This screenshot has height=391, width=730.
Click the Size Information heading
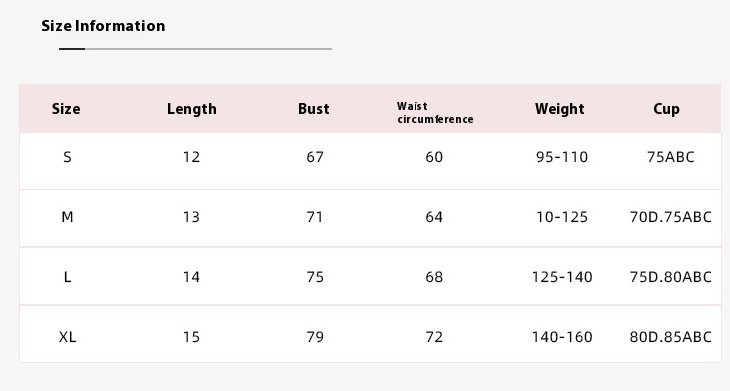[x=103, y=26]
